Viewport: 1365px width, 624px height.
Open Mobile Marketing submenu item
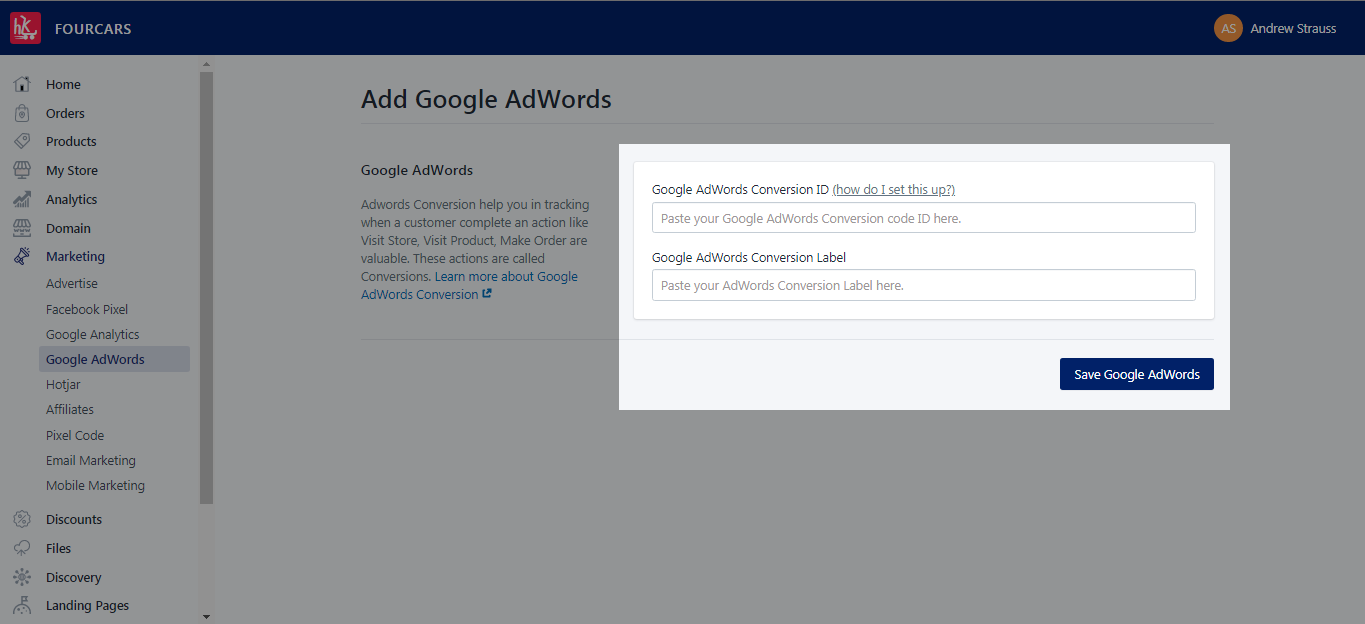pos(95,486)
